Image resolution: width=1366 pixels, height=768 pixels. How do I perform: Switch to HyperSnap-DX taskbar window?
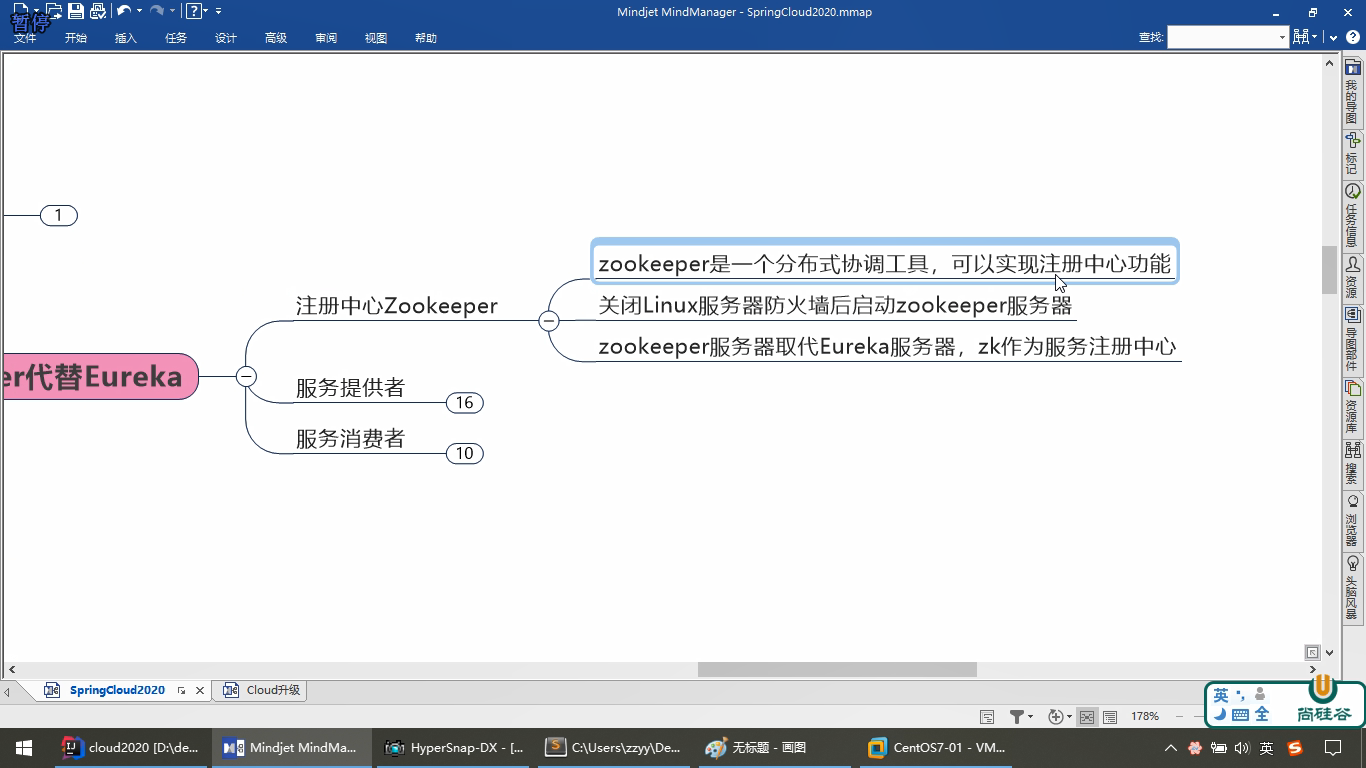[454, 747]
